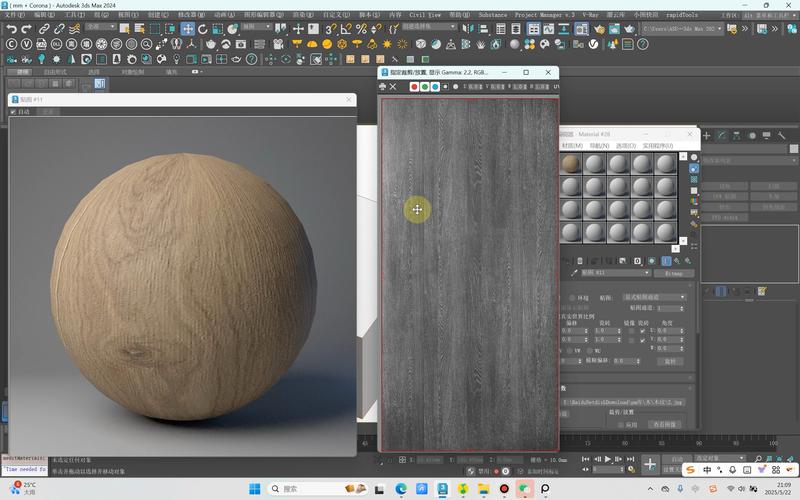Image resolution: width=800 pixels, height=500 pixels.
Task: Toggle backlight in Material Editor side icons
Action: pos(694,168)
